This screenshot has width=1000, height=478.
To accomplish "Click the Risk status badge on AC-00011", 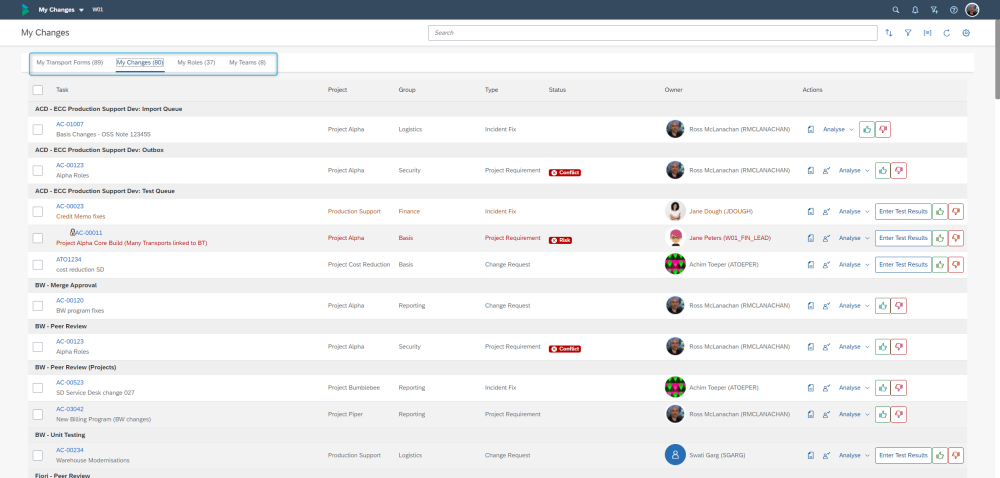I will pos(560,240).
